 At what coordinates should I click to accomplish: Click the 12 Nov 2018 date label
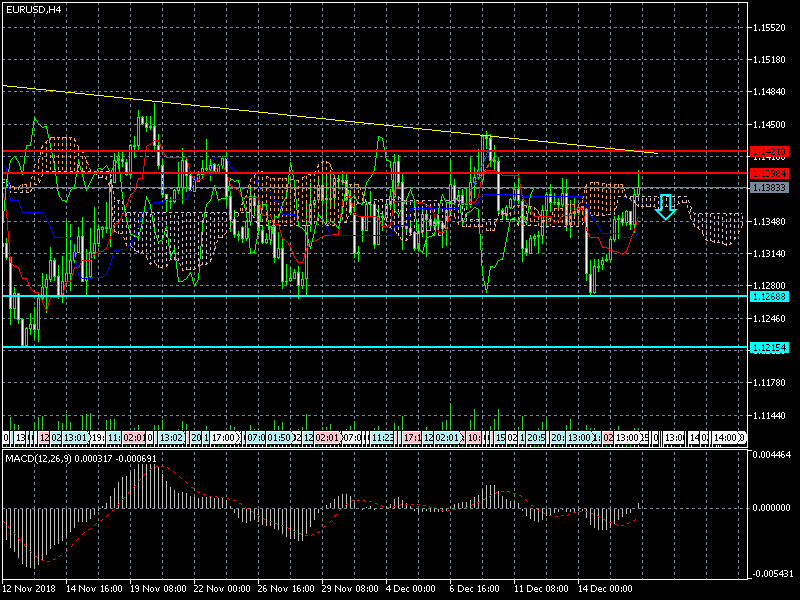coord(31,587)
